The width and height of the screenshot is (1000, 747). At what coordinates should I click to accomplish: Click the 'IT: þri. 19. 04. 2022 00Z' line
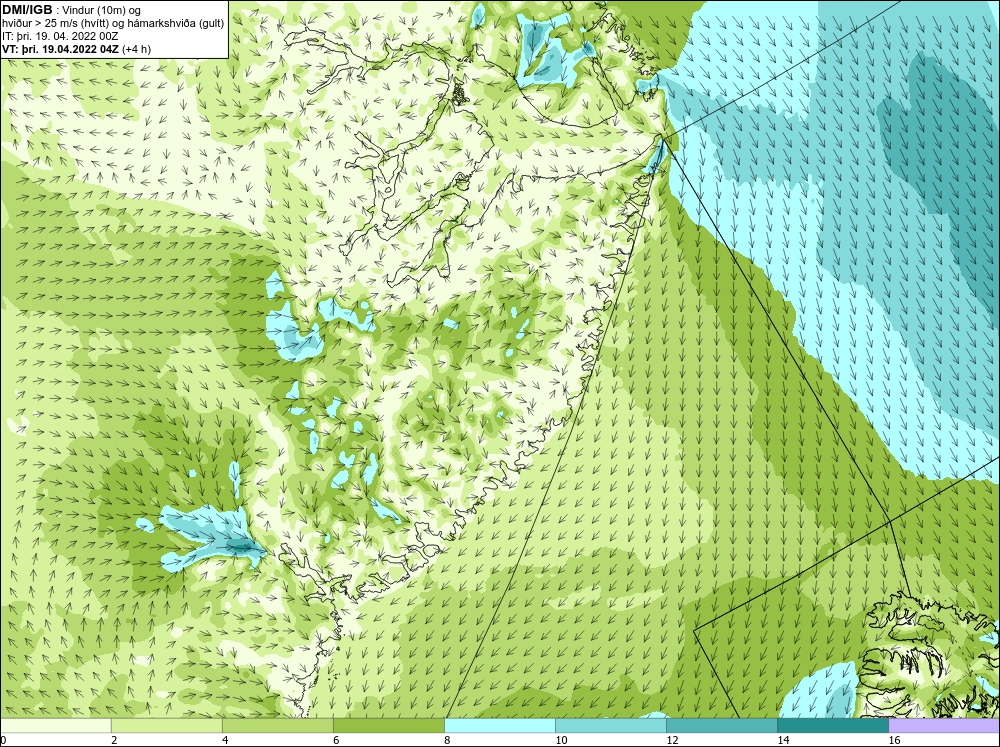click(x=60, y=36)
